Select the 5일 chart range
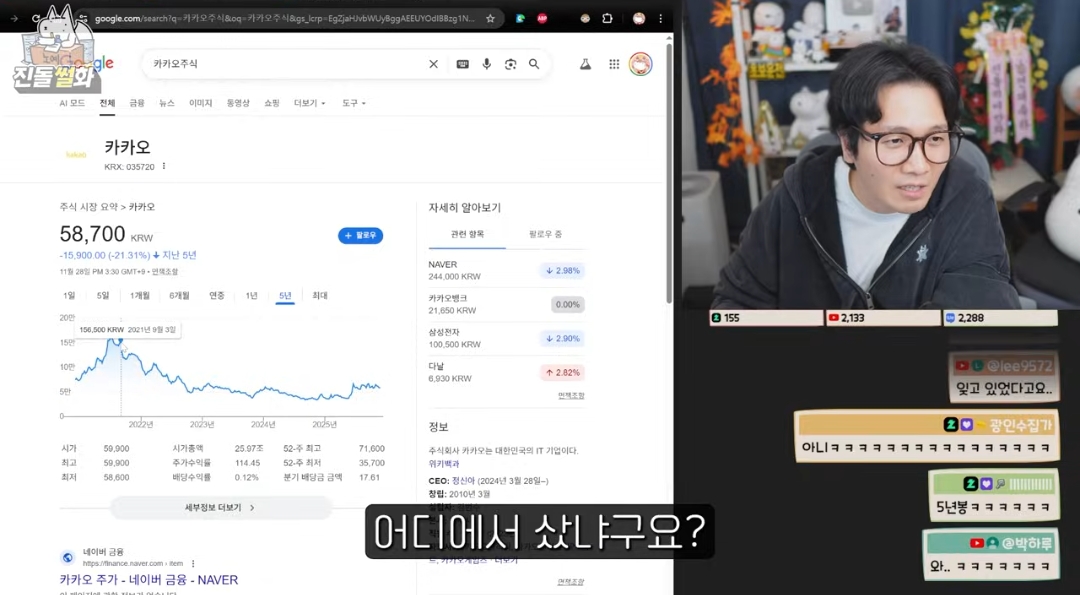 103,295
